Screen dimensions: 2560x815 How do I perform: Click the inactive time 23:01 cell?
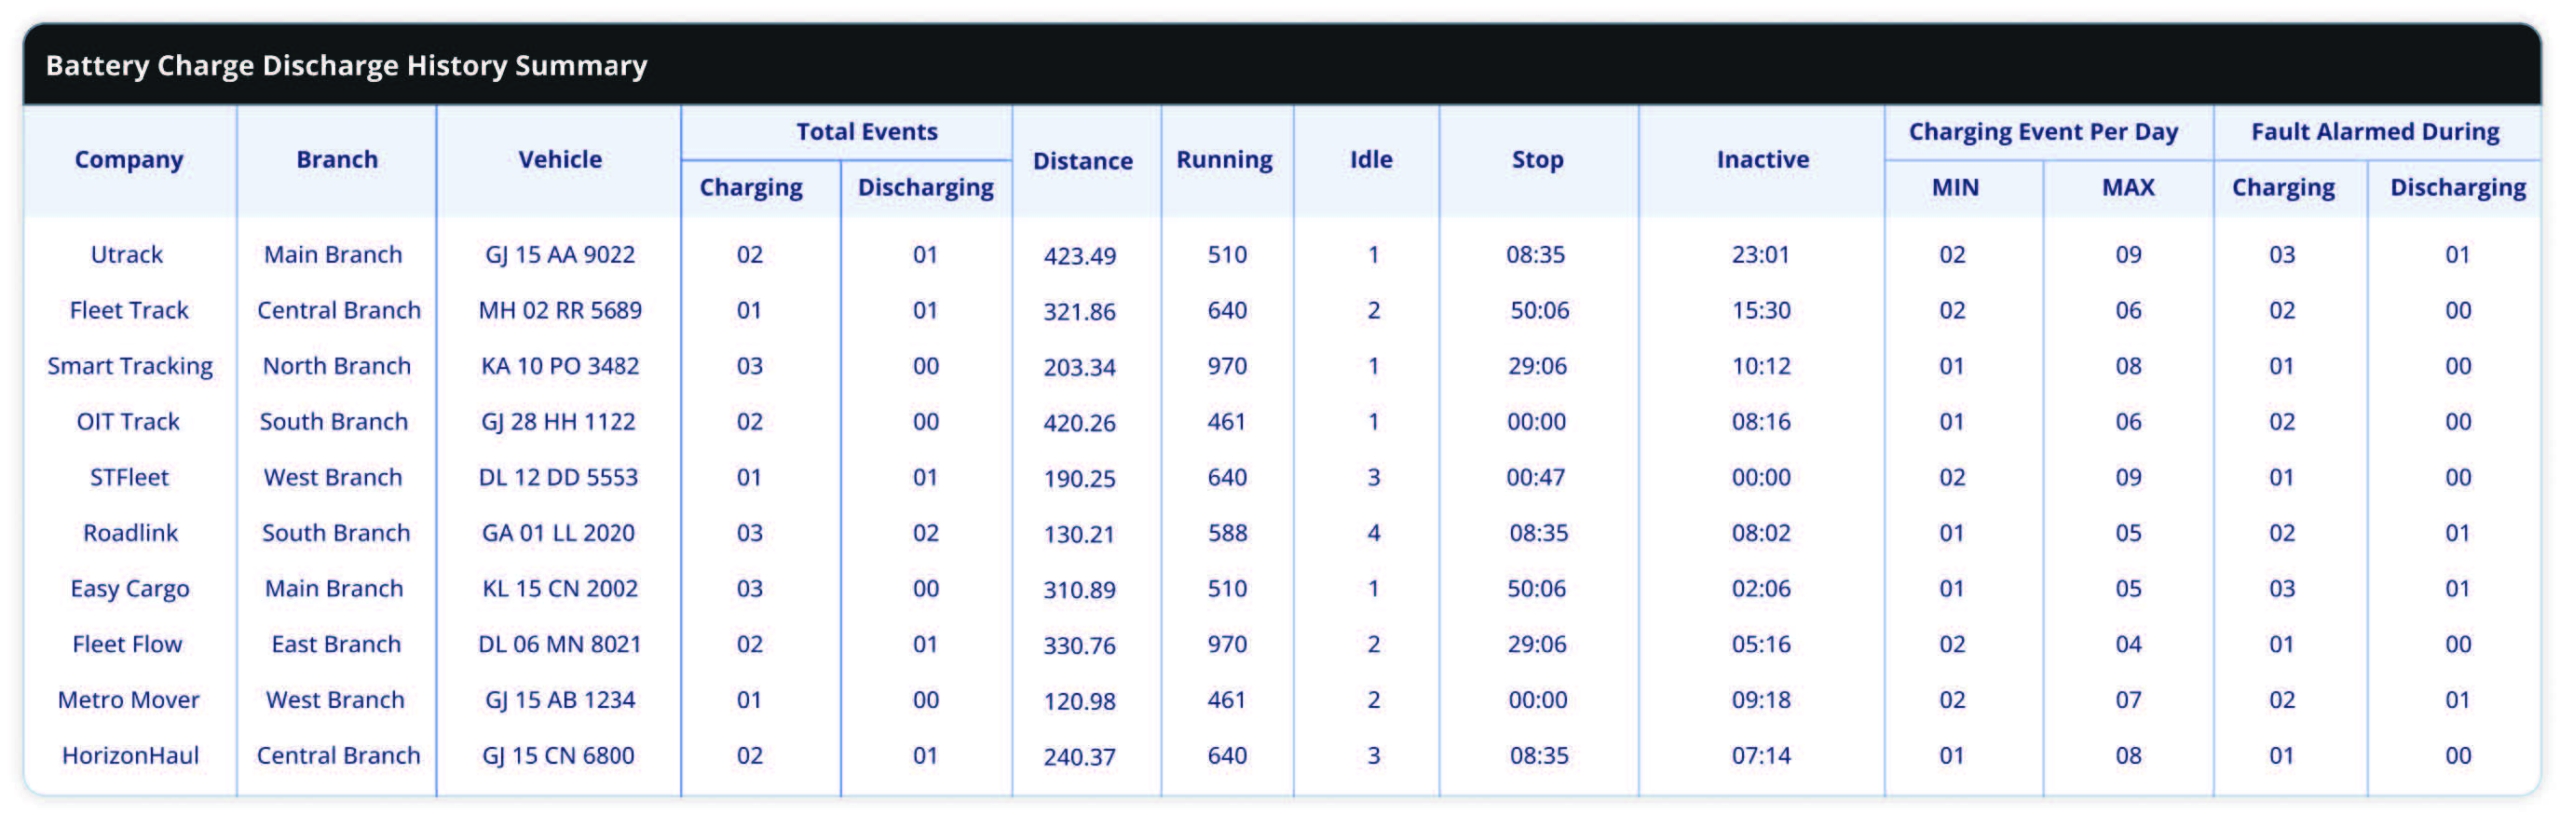[x=1761, y=255]
